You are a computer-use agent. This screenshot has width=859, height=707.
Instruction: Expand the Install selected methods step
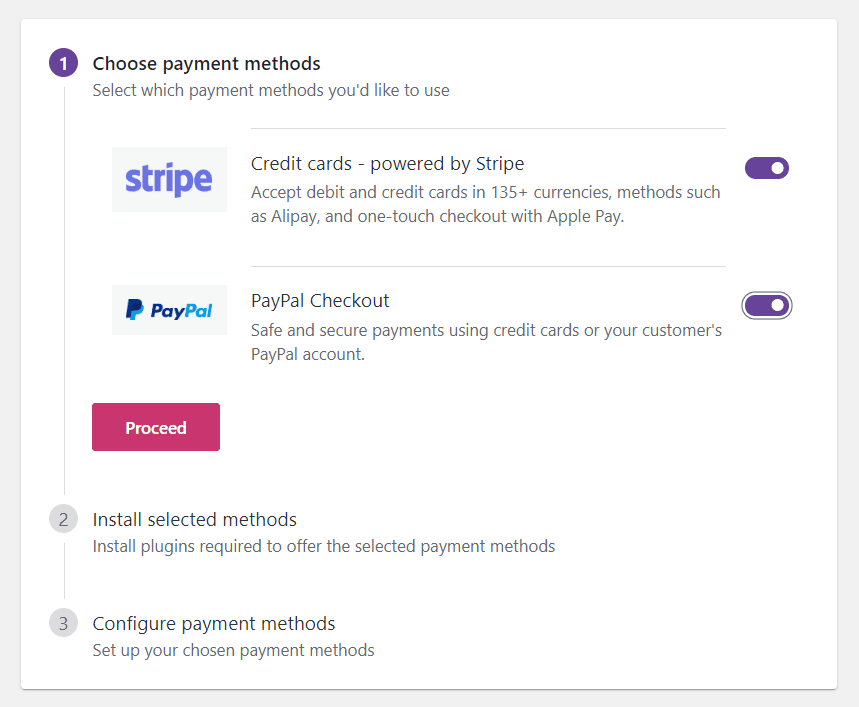tap(194, 519)
